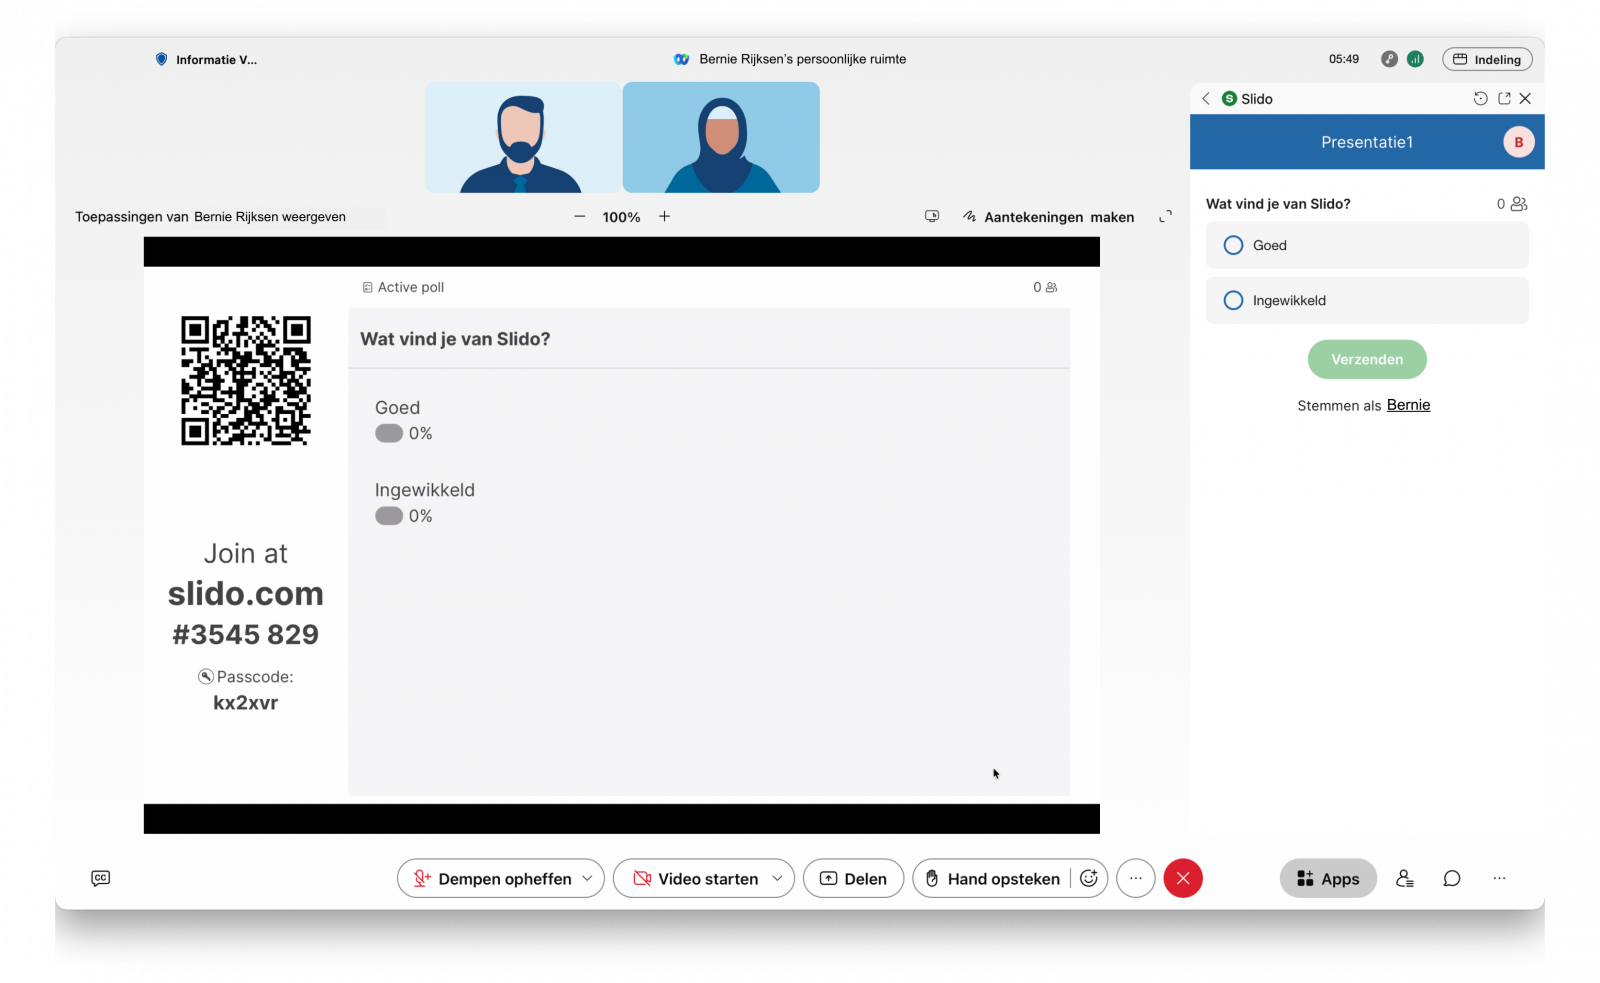
Task: Open the Apps panel
Action: point(1328,878)
